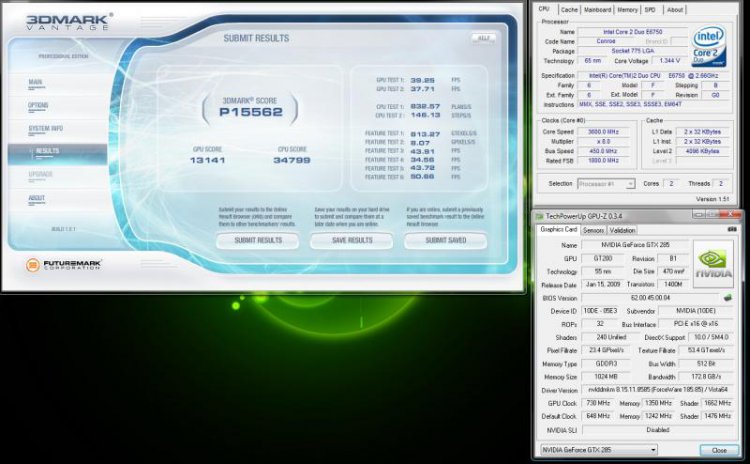Click the GPU field GT200 in GPU-Z
Viewport: 750px width, 464px height.
[603, 258]
